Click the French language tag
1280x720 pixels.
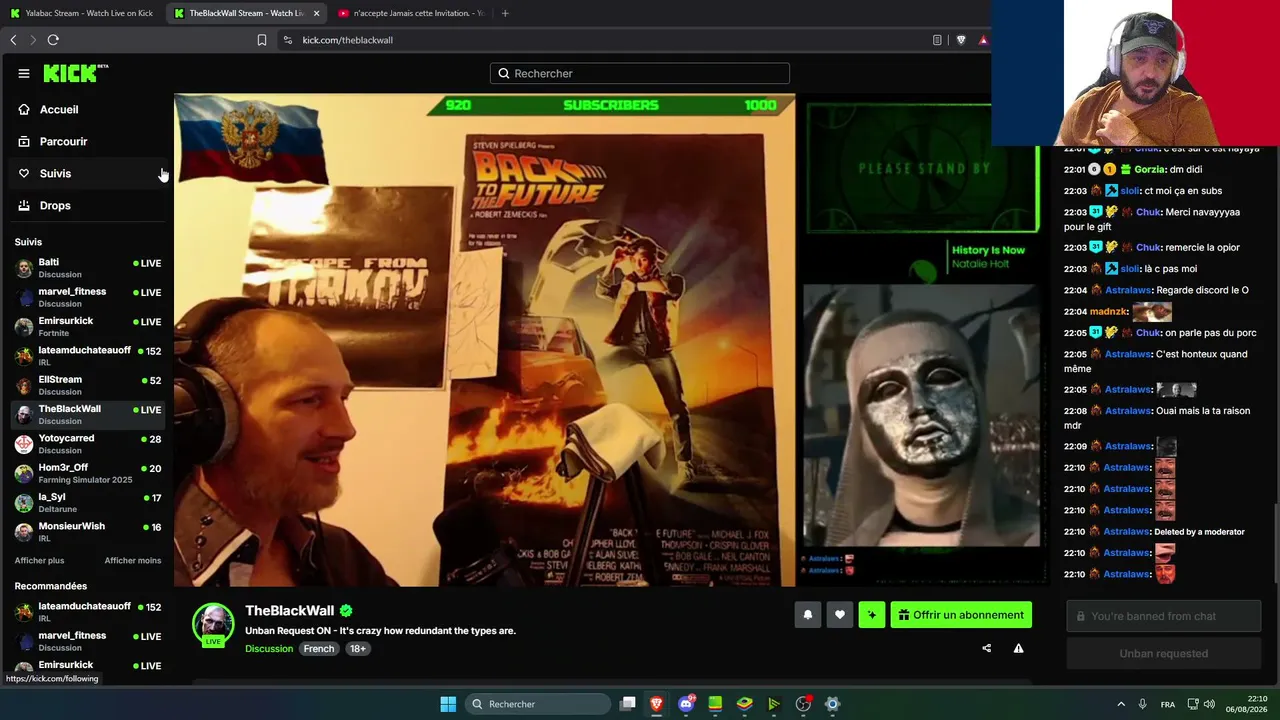(x=319, y=649)
